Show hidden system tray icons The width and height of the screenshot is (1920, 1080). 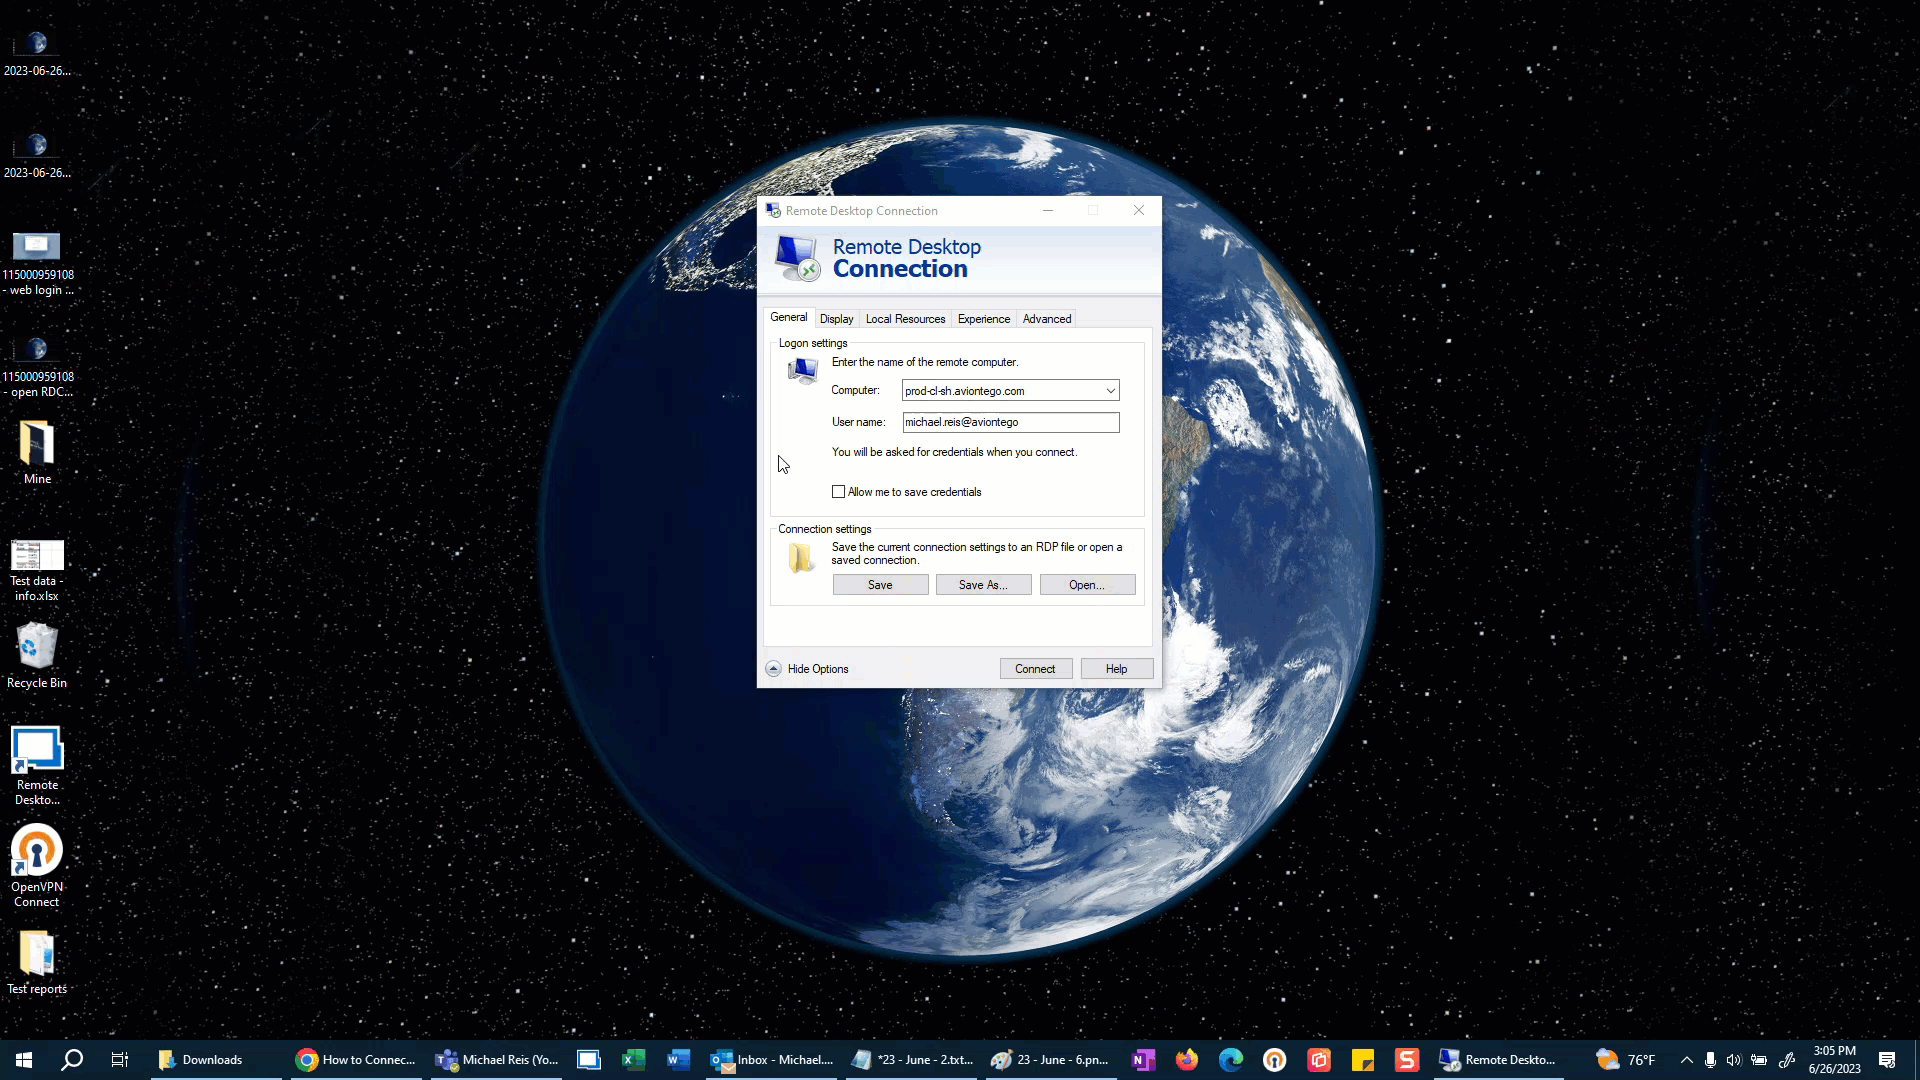tap(1686, 1060)
